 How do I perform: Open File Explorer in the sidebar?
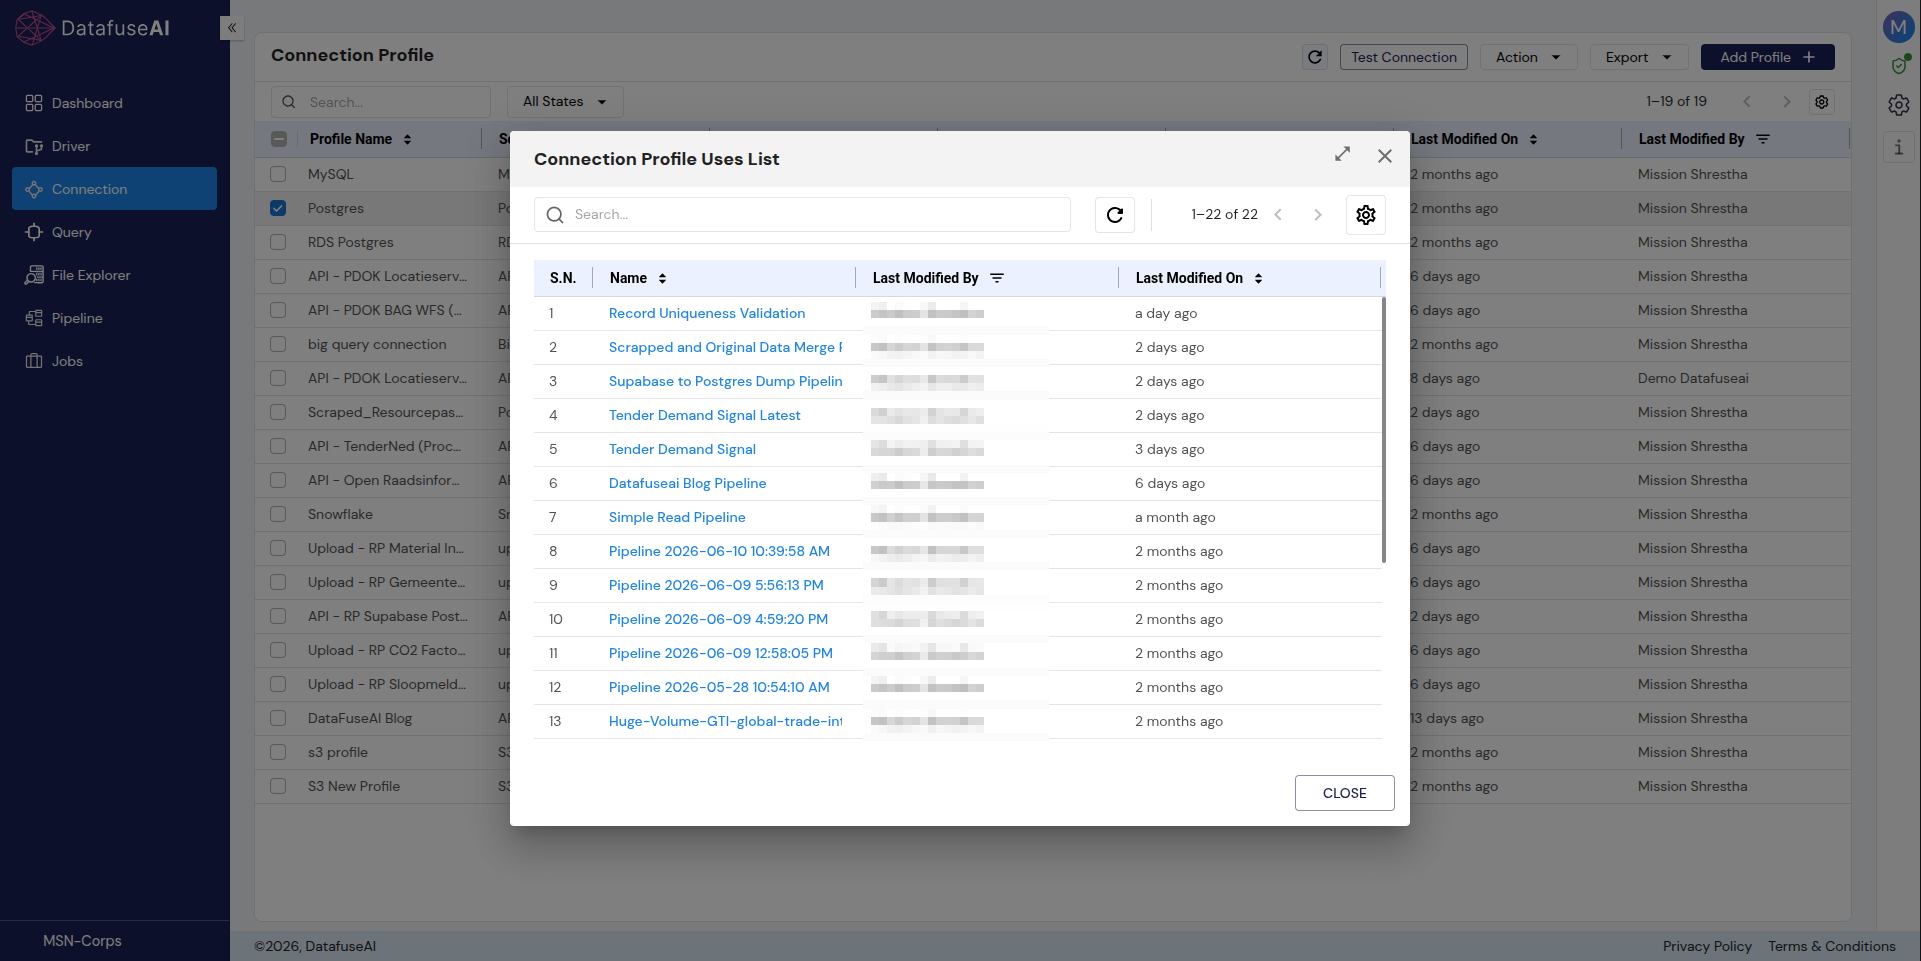(x=114, y=275)
